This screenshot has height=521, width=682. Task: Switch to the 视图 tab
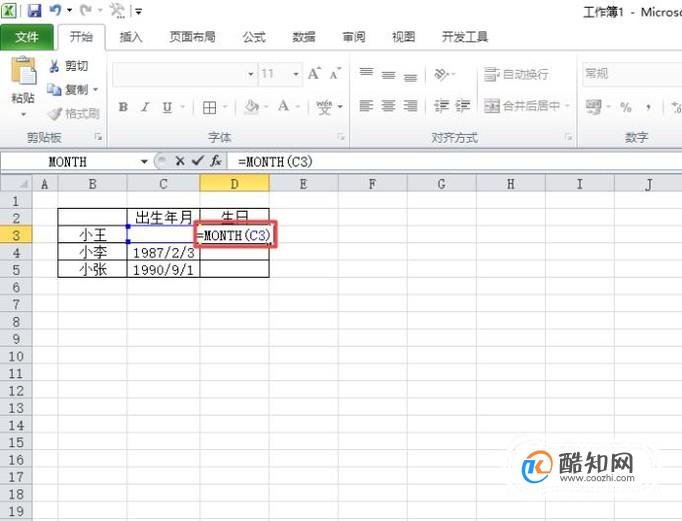pyautogui.click(x=403, y=37)
